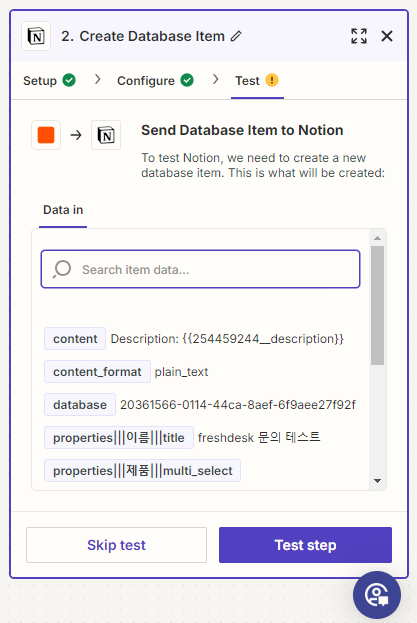Viewport: 417px width, 623px height.
Task: Click the search magnifier icon
Action: click(62, 269)
